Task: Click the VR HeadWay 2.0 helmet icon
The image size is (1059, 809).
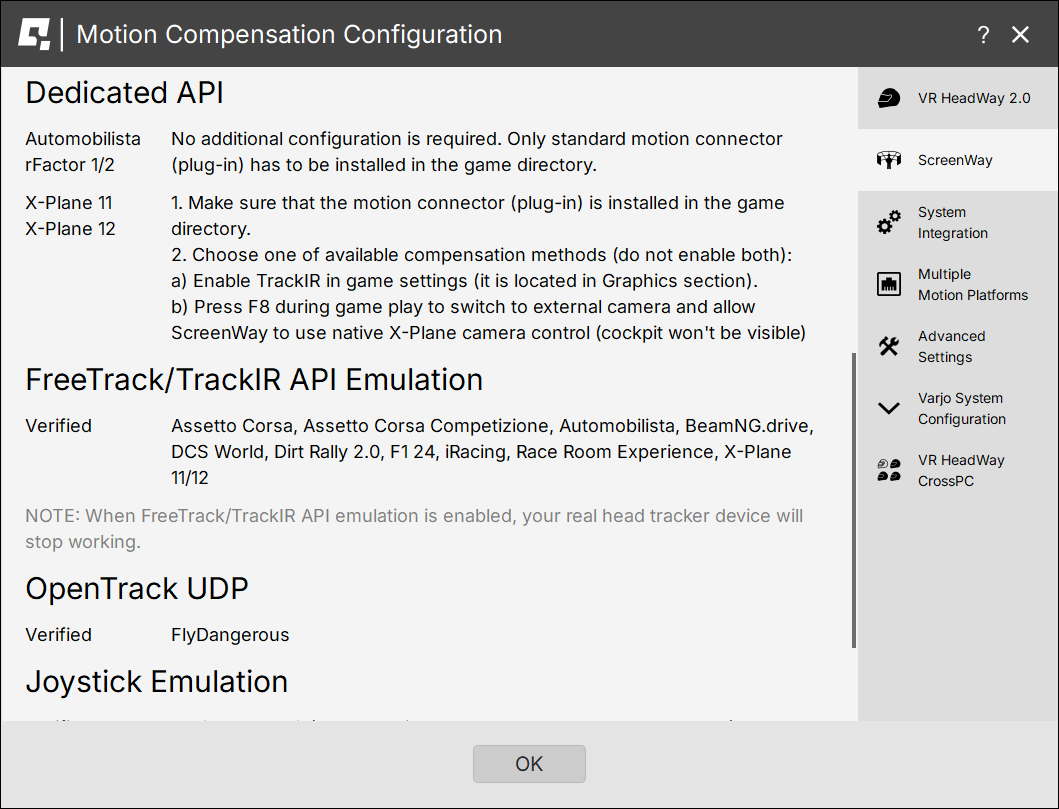Action: tap(888, 98)
